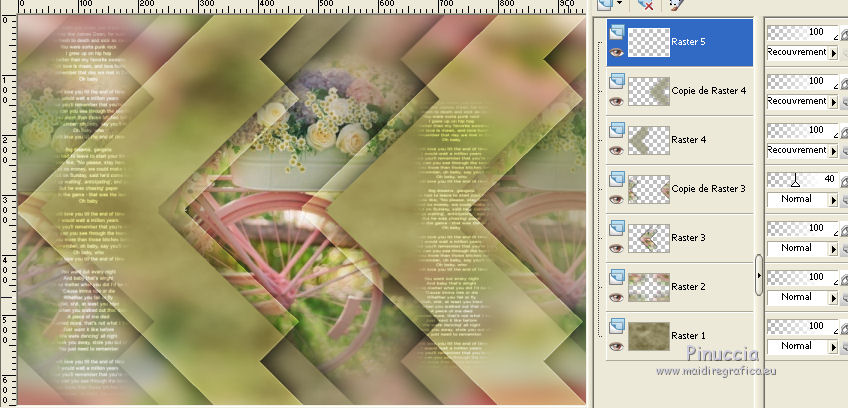Screen dimensions: 848x408
Task: Toggle visibility of Copie de Raster 4
Action: pos(617,101)
